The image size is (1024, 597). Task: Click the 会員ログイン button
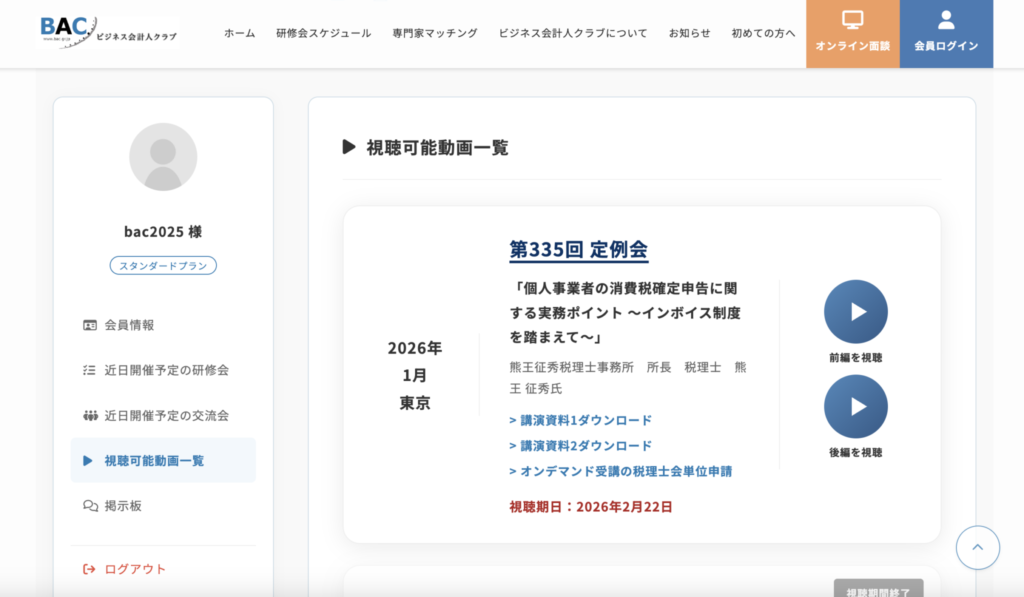(x=946, y=33)
